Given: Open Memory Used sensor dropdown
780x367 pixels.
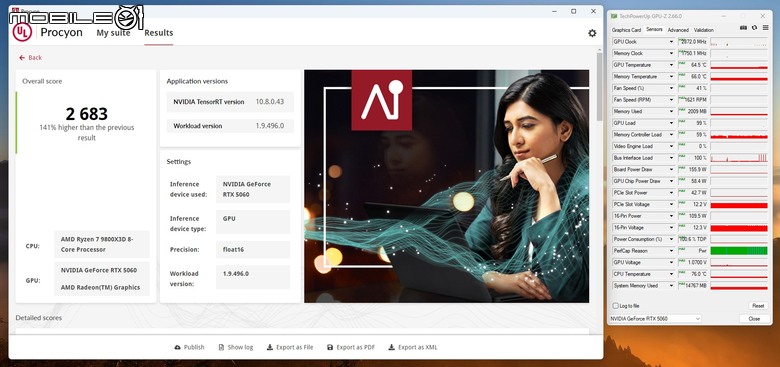Looking at the screenshot, I should [x=672, y=111].
